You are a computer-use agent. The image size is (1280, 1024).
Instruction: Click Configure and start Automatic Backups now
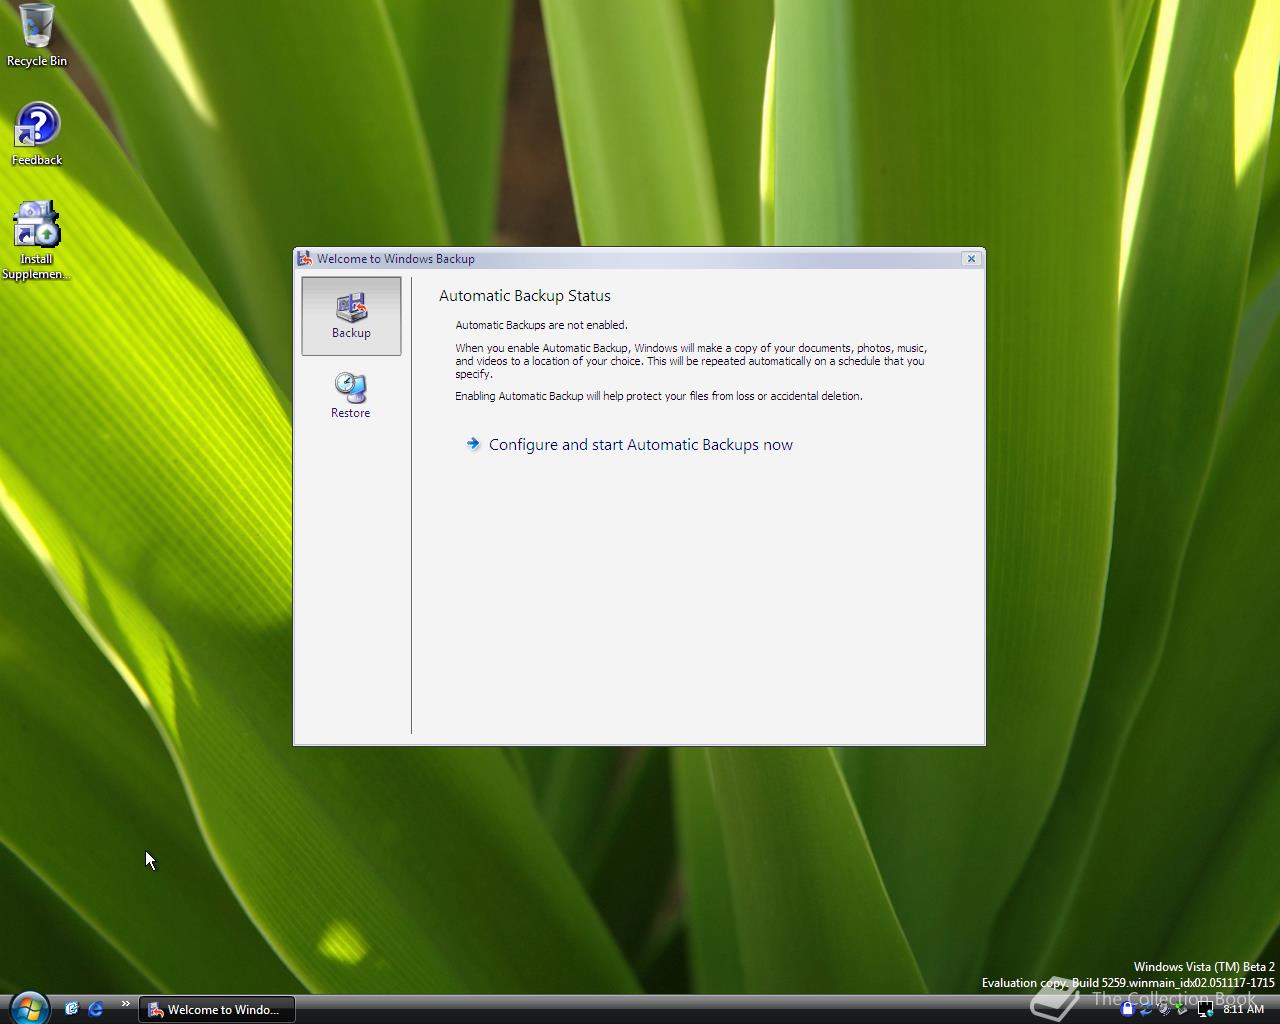click(x=640, y=445)
